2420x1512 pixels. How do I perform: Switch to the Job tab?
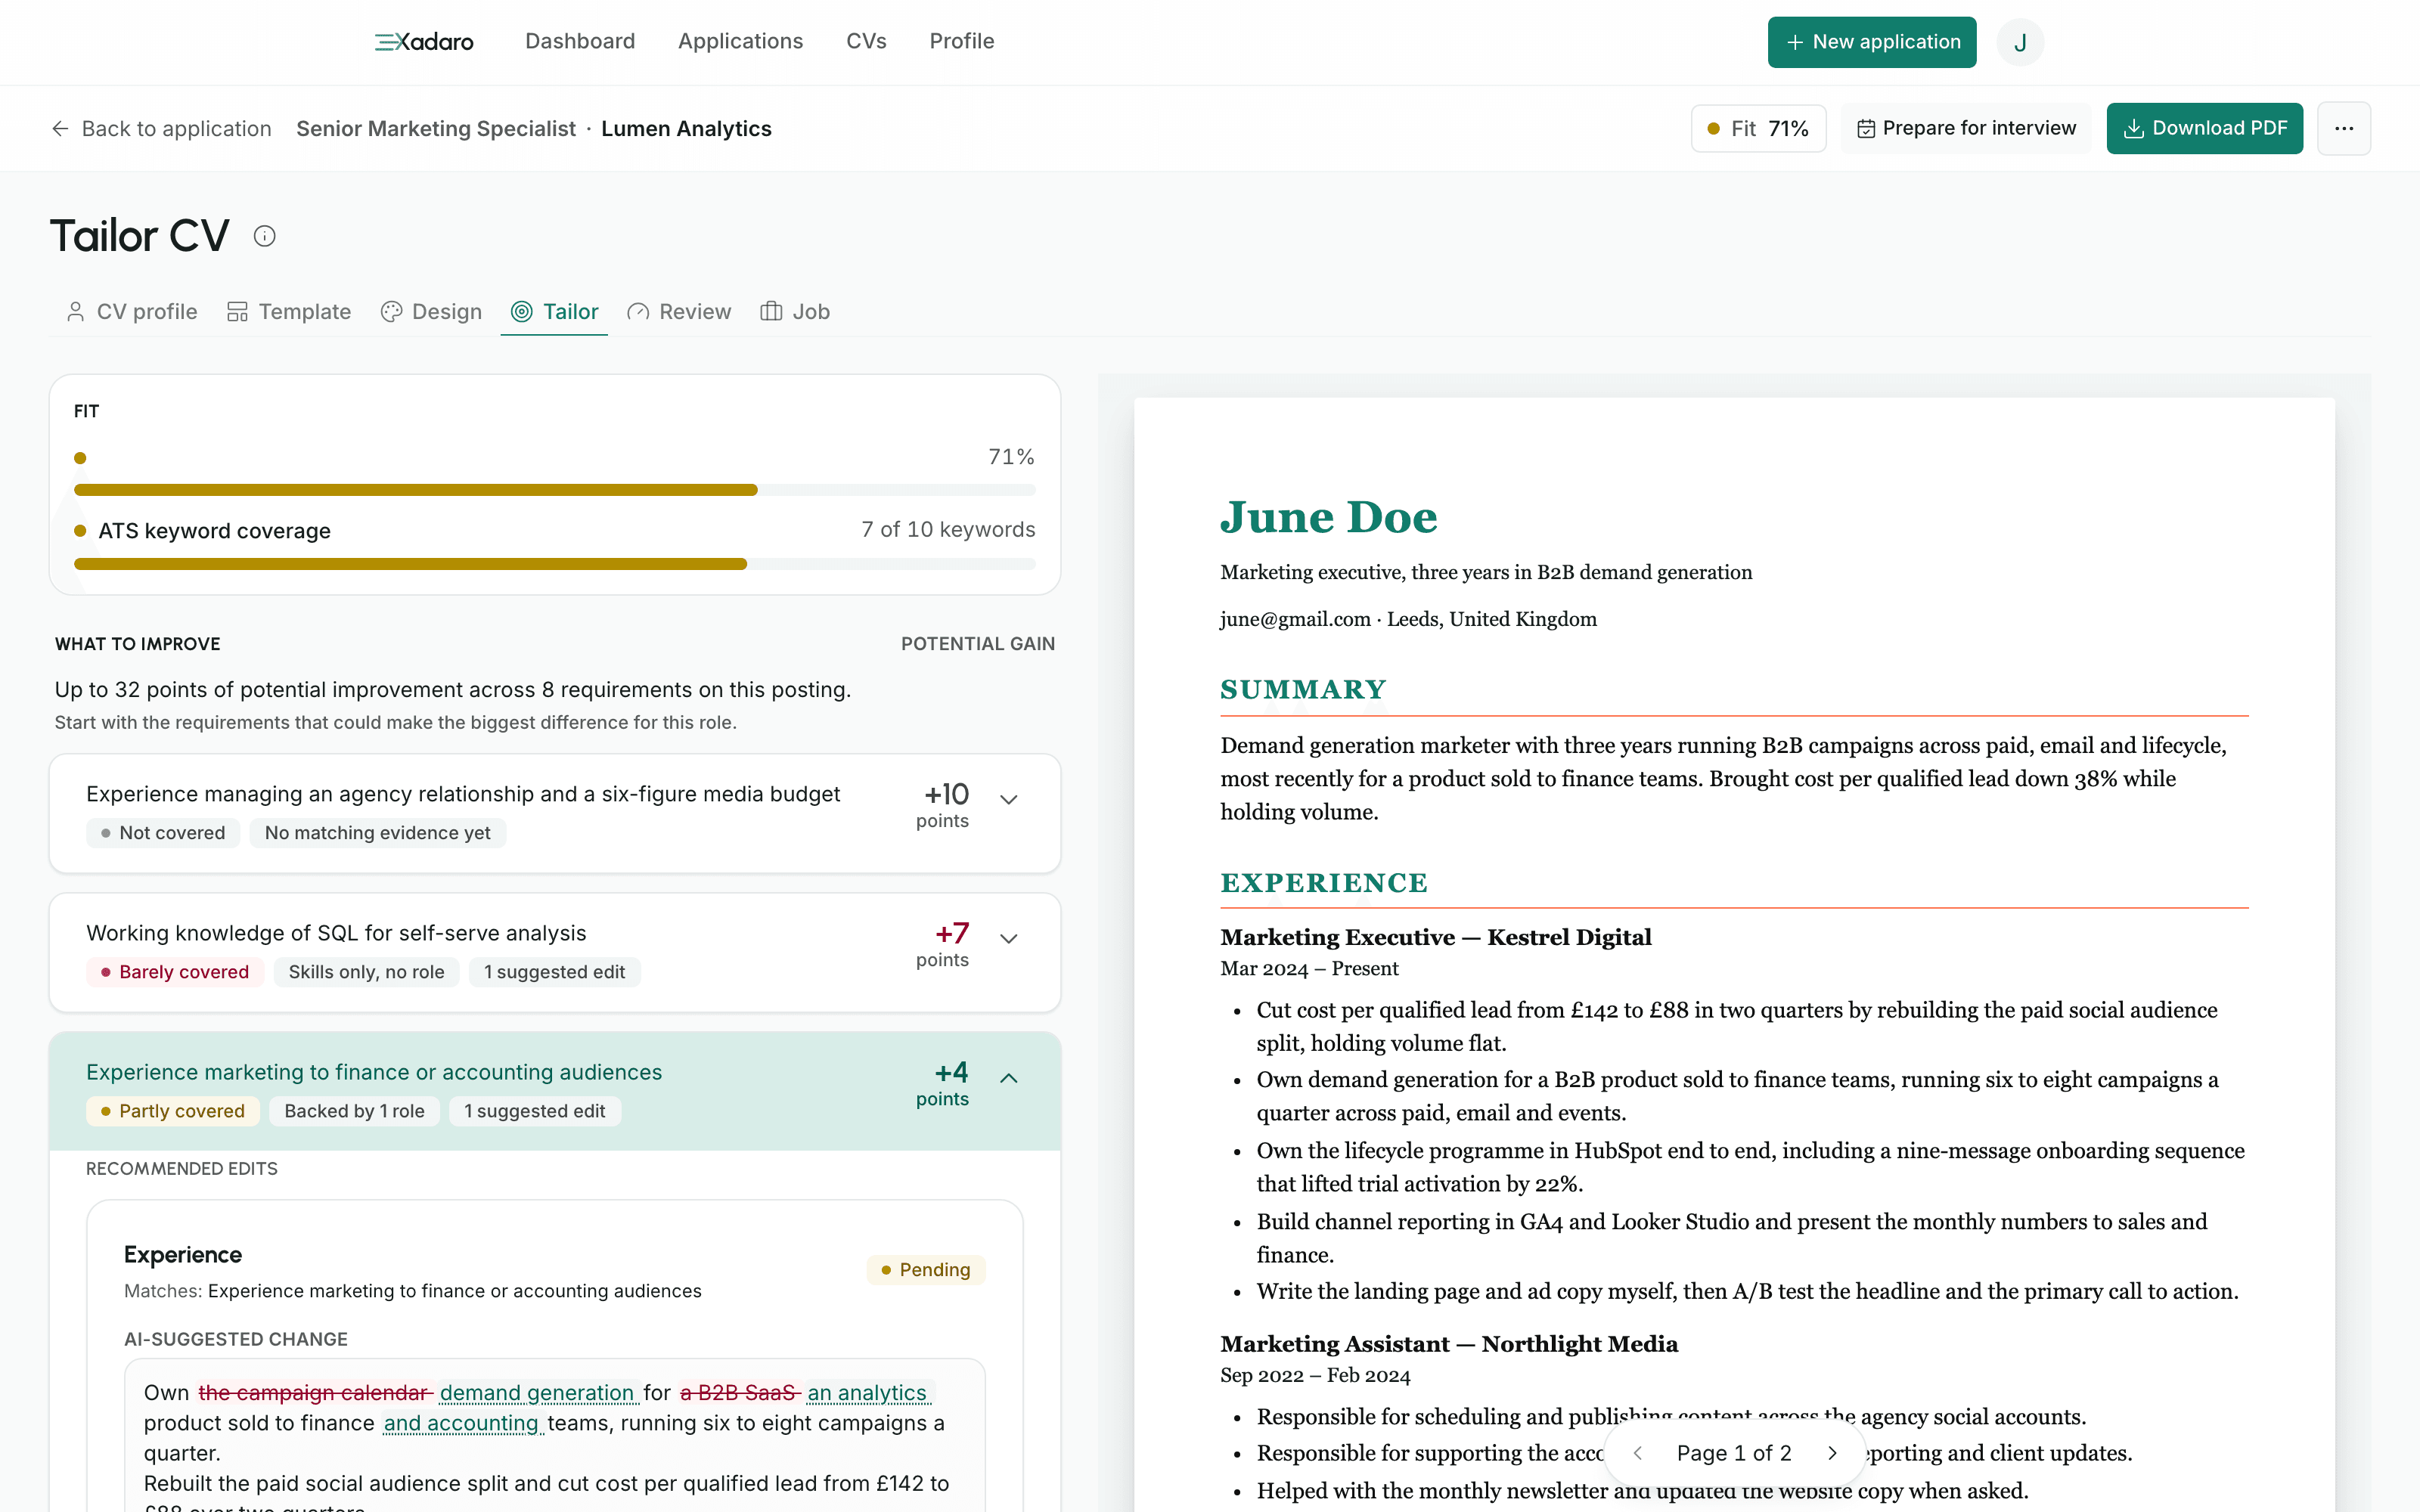point(795,312)
